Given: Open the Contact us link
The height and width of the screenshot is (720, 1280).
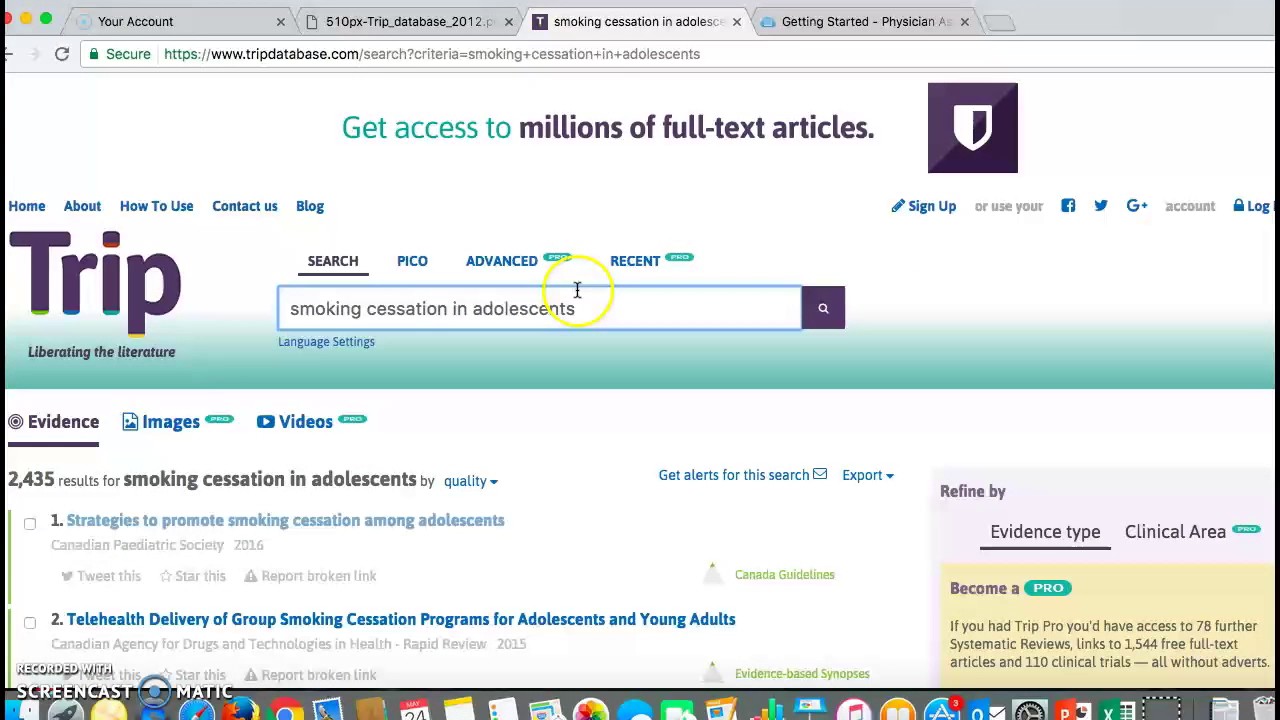Looking at the screenshot, I should (x=245, y=206).
